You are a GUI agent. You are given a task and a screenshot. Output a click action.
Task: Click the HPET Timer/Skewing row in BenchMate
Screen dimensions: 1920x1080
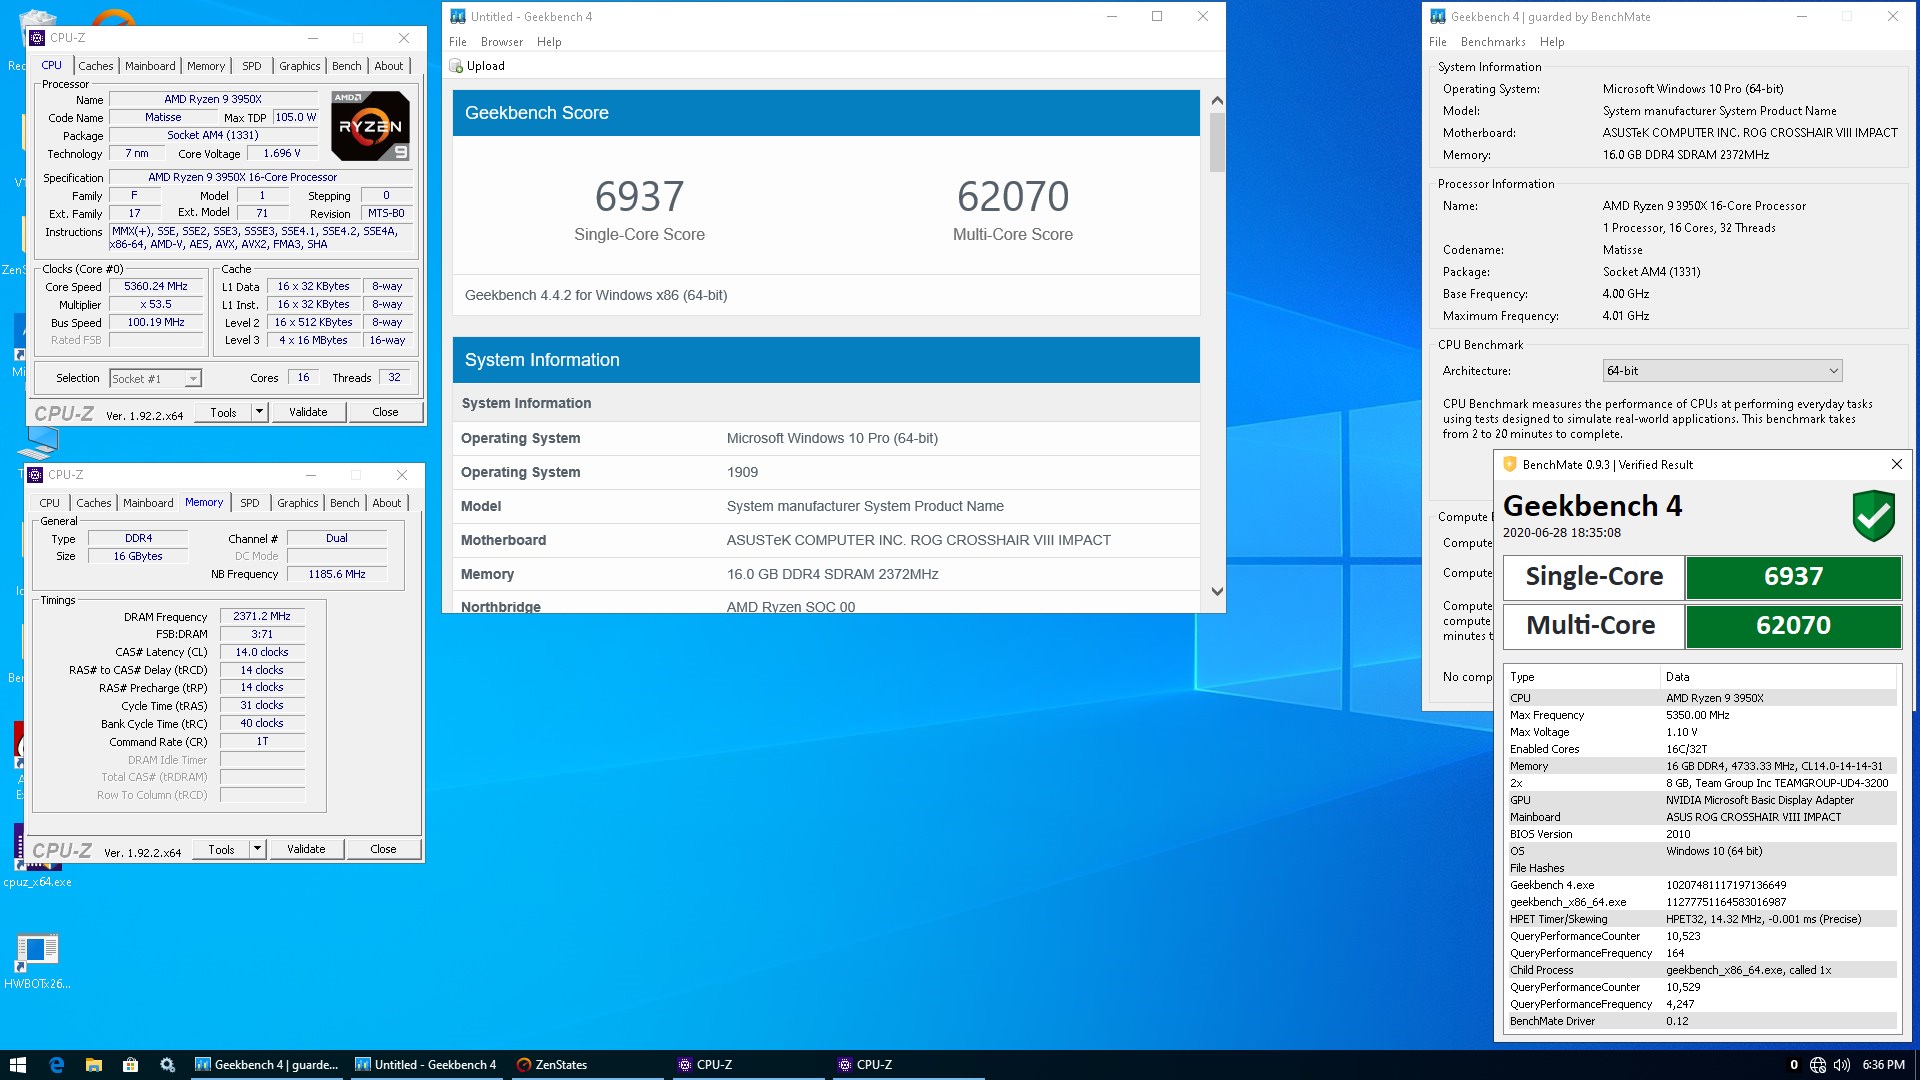click(1701, 919)
